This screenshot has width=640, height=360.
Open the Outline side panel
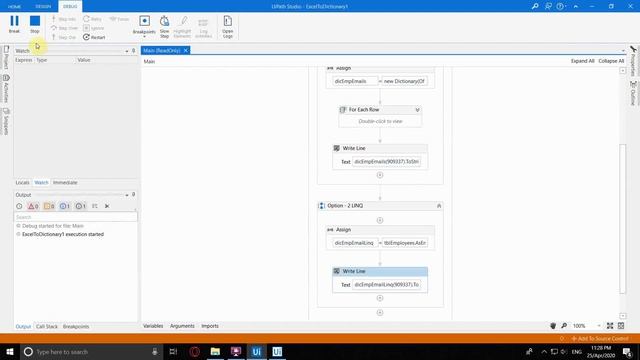point(633,93)
